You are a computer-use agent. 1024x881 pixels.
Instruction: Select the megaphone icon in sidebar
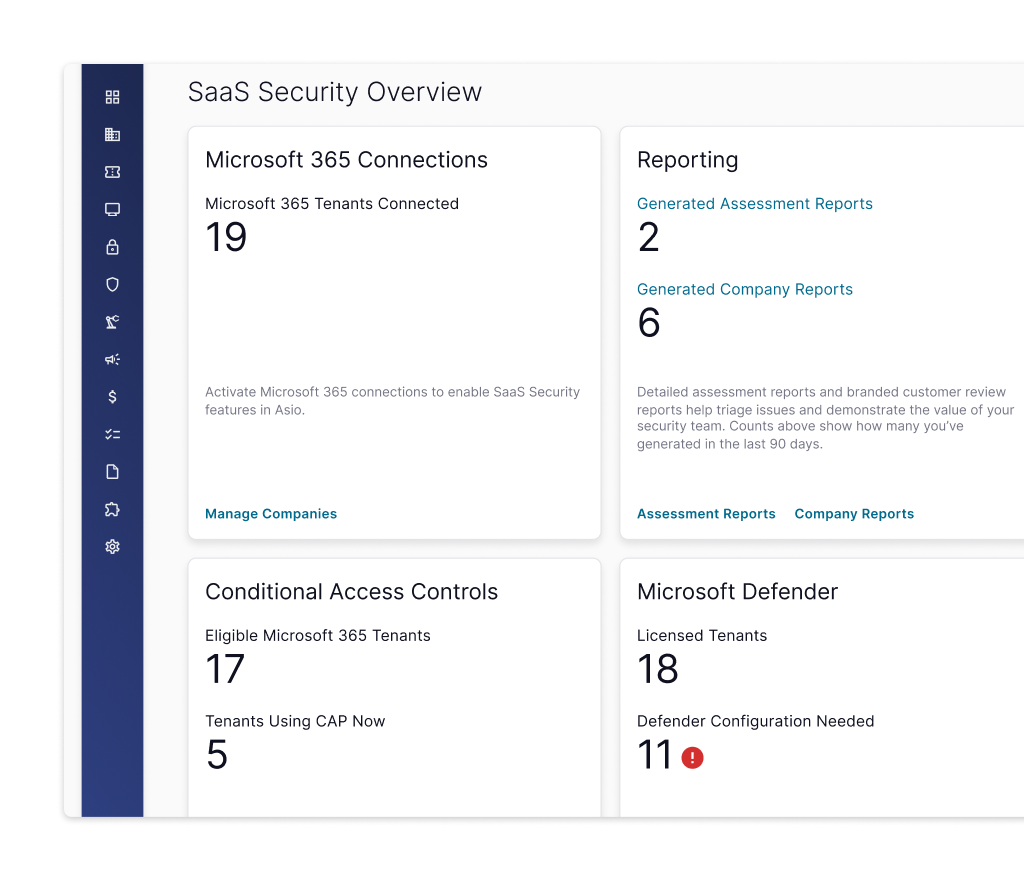(x=112, y=359)
